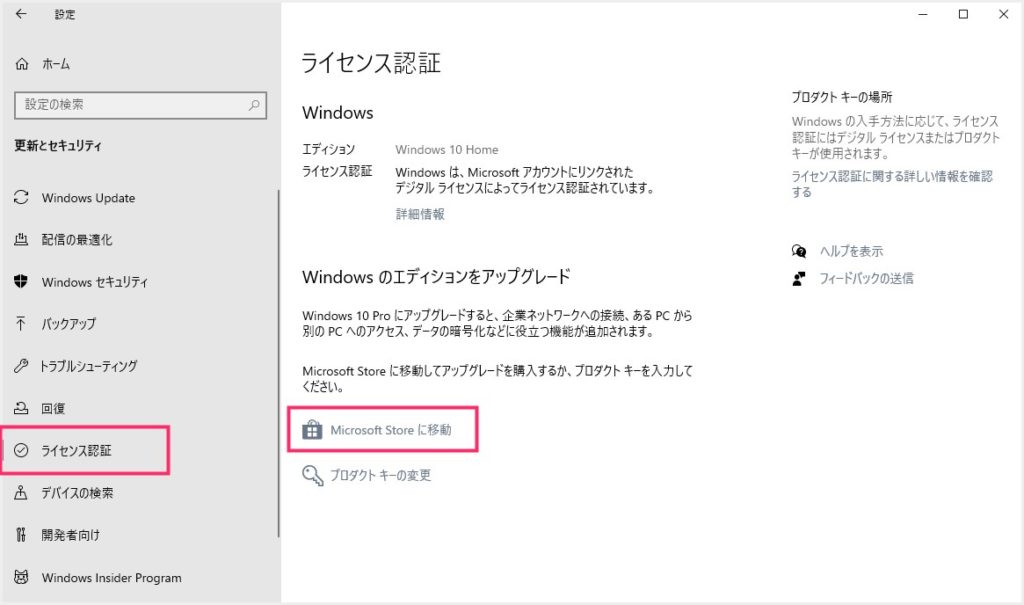Click the back arrow in the Settings title bar

(21, 14)
